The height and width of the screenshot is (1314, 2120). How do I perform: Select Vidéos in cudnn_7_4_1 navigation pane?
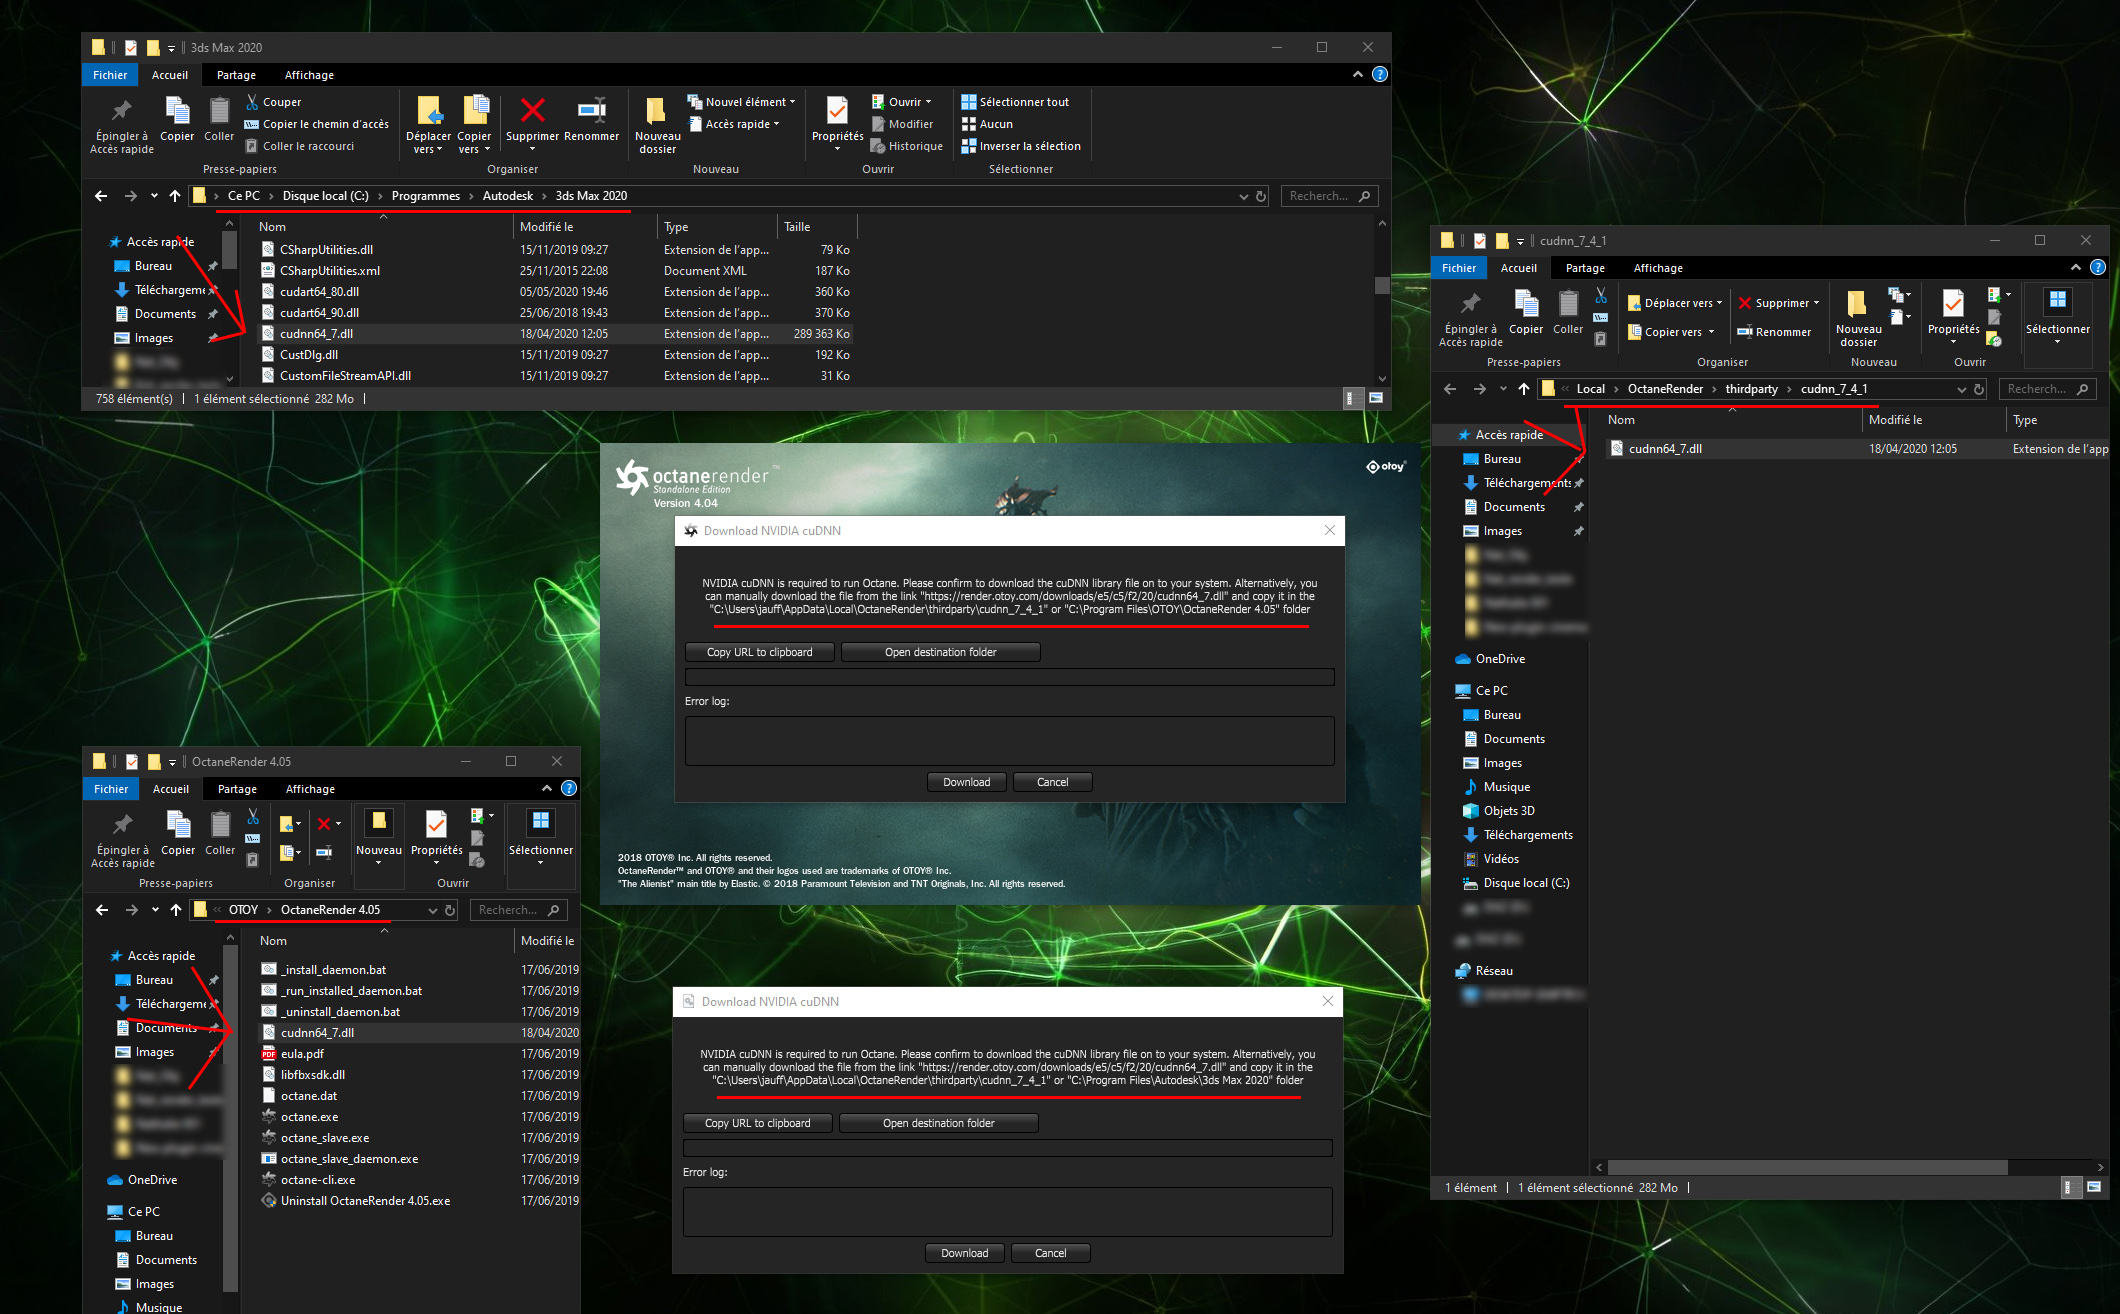click(1501, 859)
